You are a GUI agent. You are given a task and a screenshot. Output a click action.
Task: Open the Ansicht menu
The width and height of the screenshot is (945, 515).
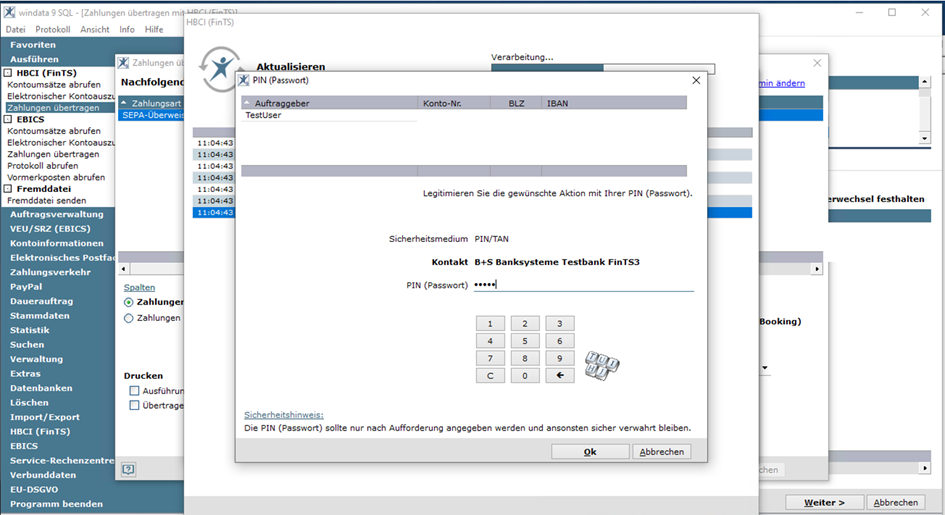tap(95, 30)
